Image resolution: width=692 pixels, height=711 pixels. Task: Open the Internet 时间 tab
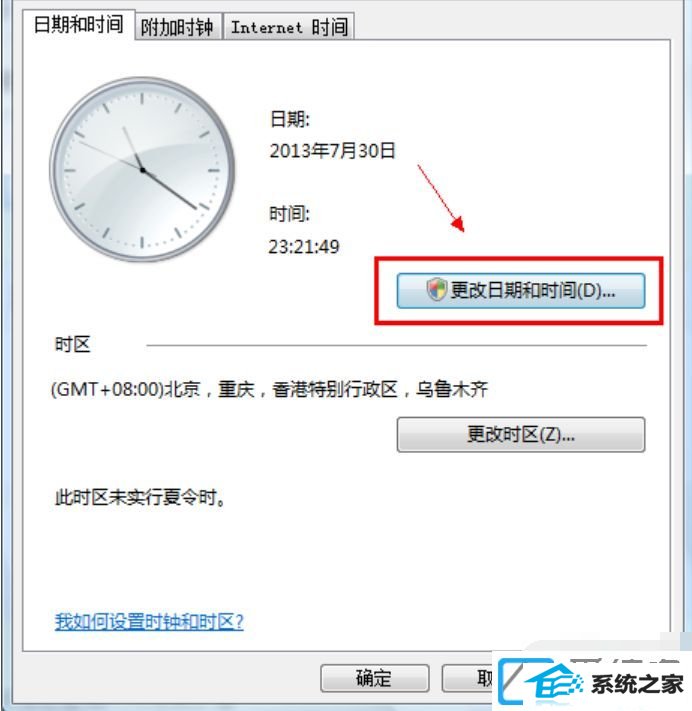289,27
